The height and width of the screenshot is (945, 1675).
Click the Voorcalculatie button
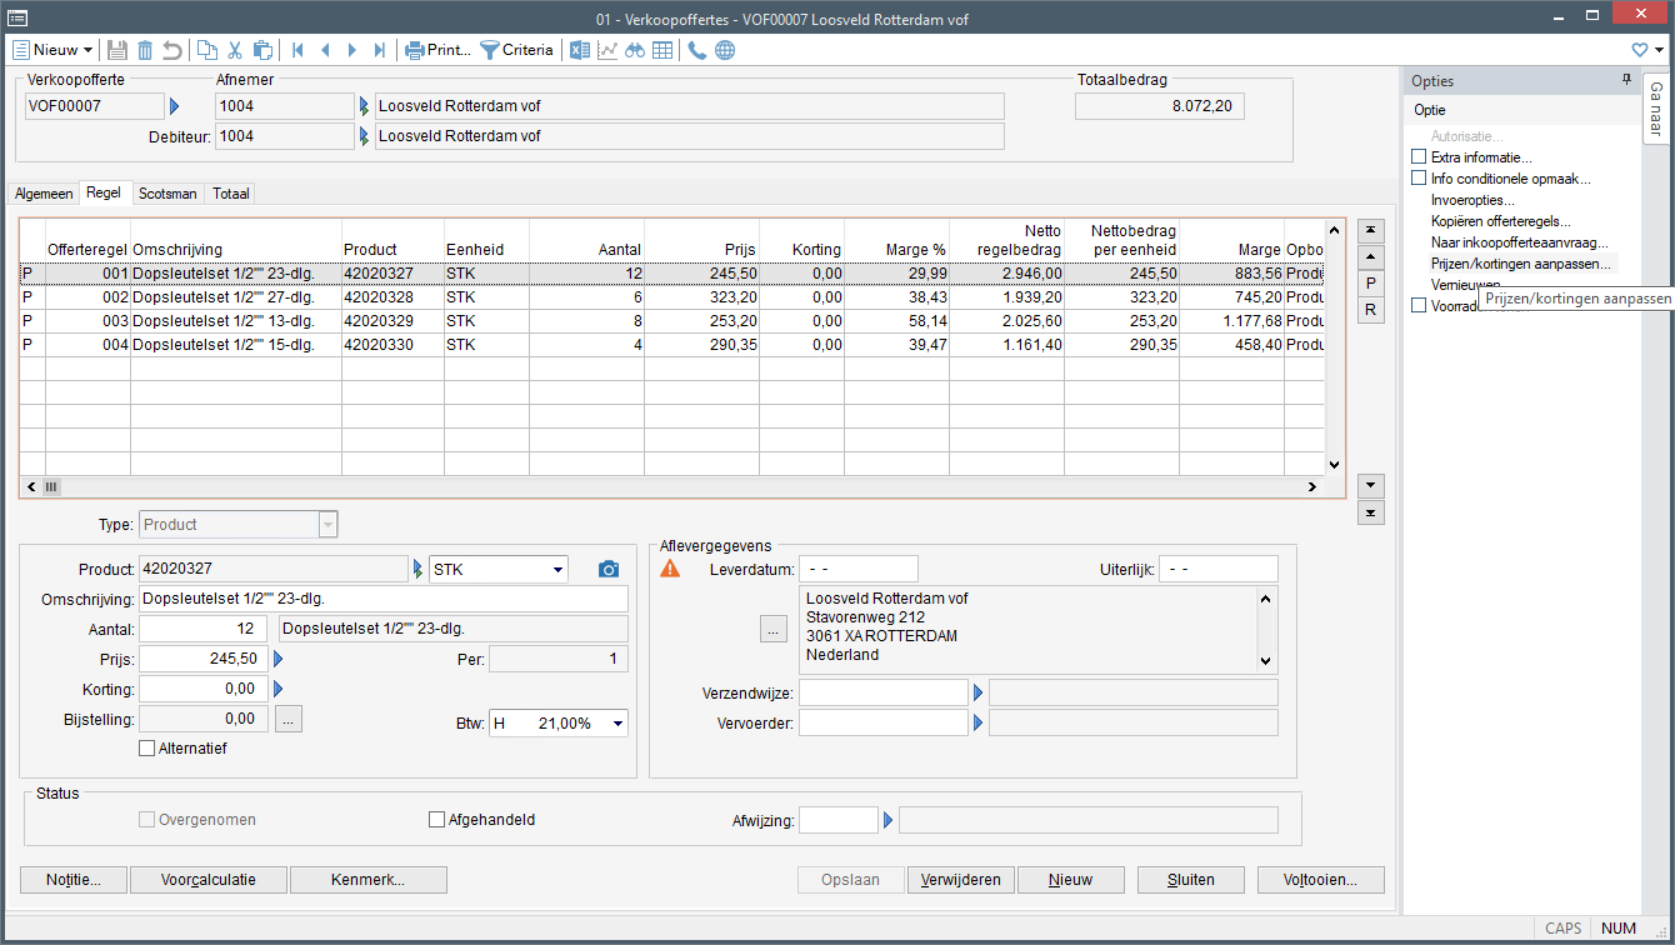208,880
